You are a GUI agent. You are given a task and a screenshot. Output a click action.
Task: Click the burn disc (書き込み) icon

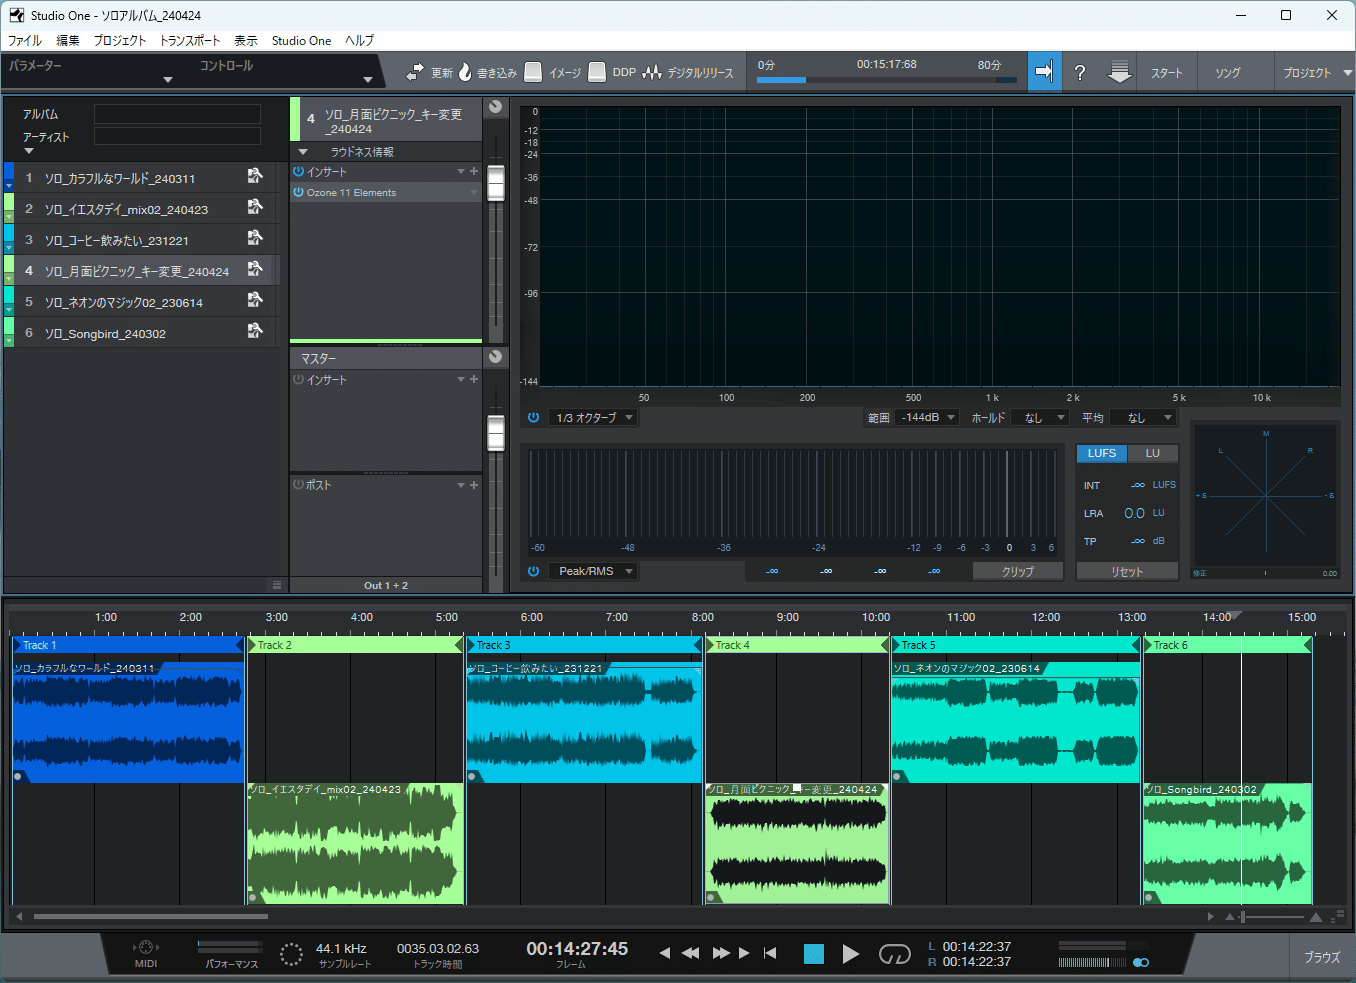tap(465, 72)
